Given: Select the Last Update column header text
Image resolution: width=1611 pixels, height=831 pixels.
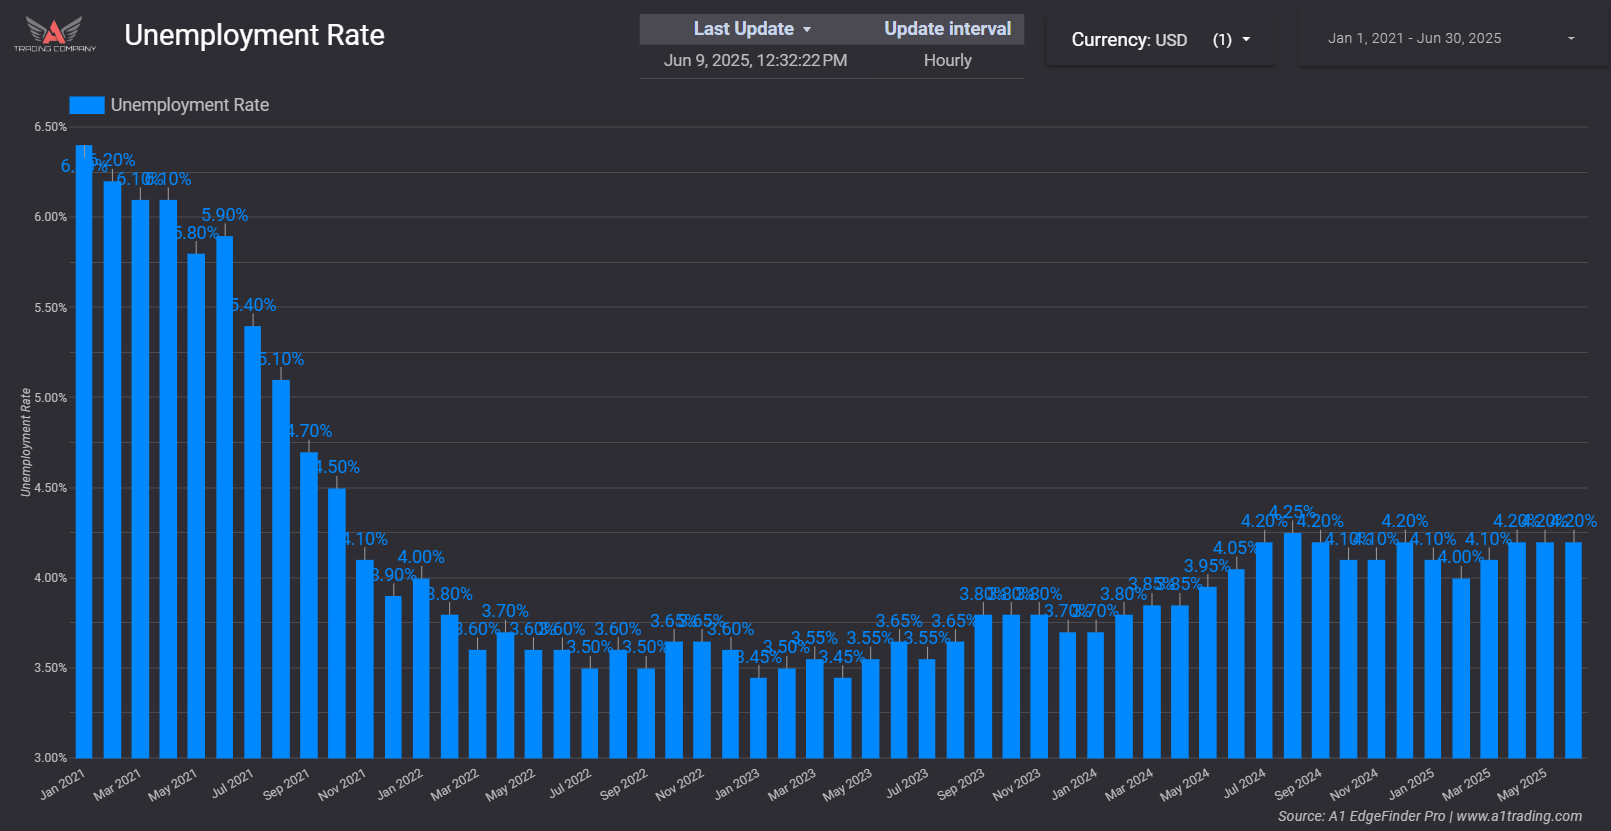Looking at the screenshot, I should coord(743,29).
